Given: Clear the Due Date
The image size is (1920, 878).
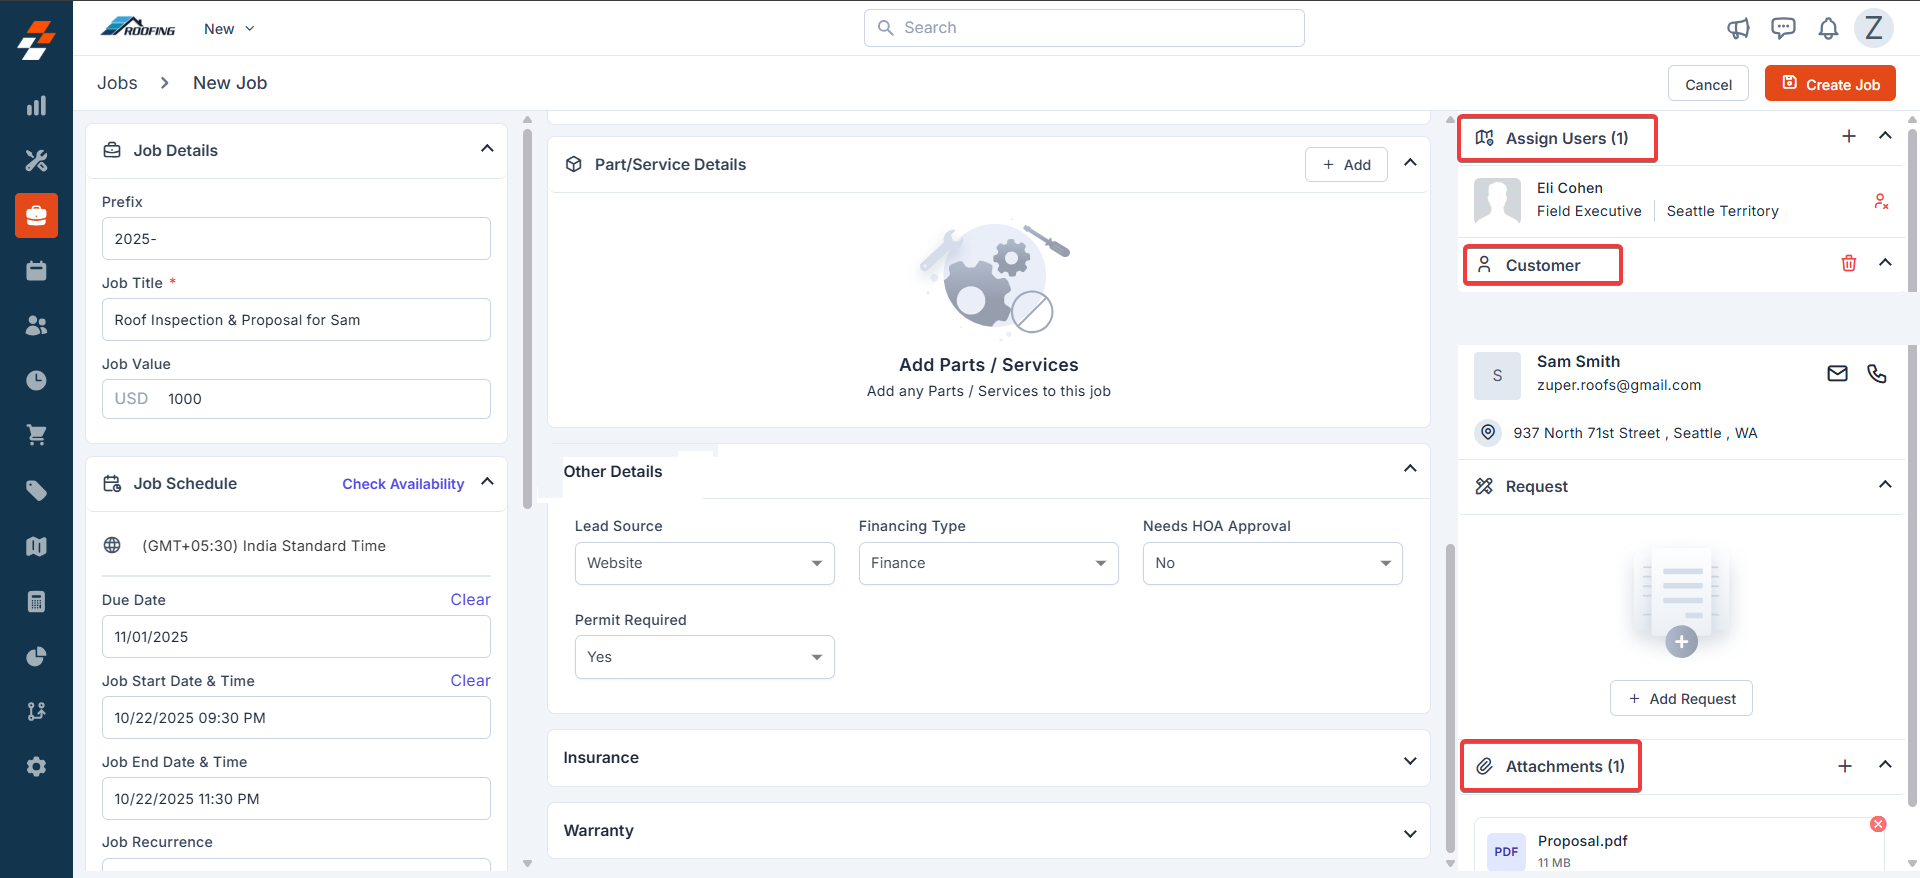Looking at the screenshot, I should (470, 599).
